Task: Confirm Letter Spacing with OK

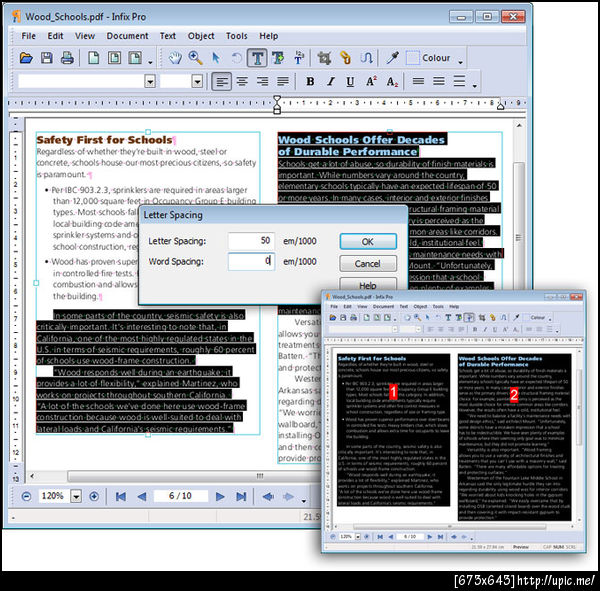Action: click(x=368, y=242)
